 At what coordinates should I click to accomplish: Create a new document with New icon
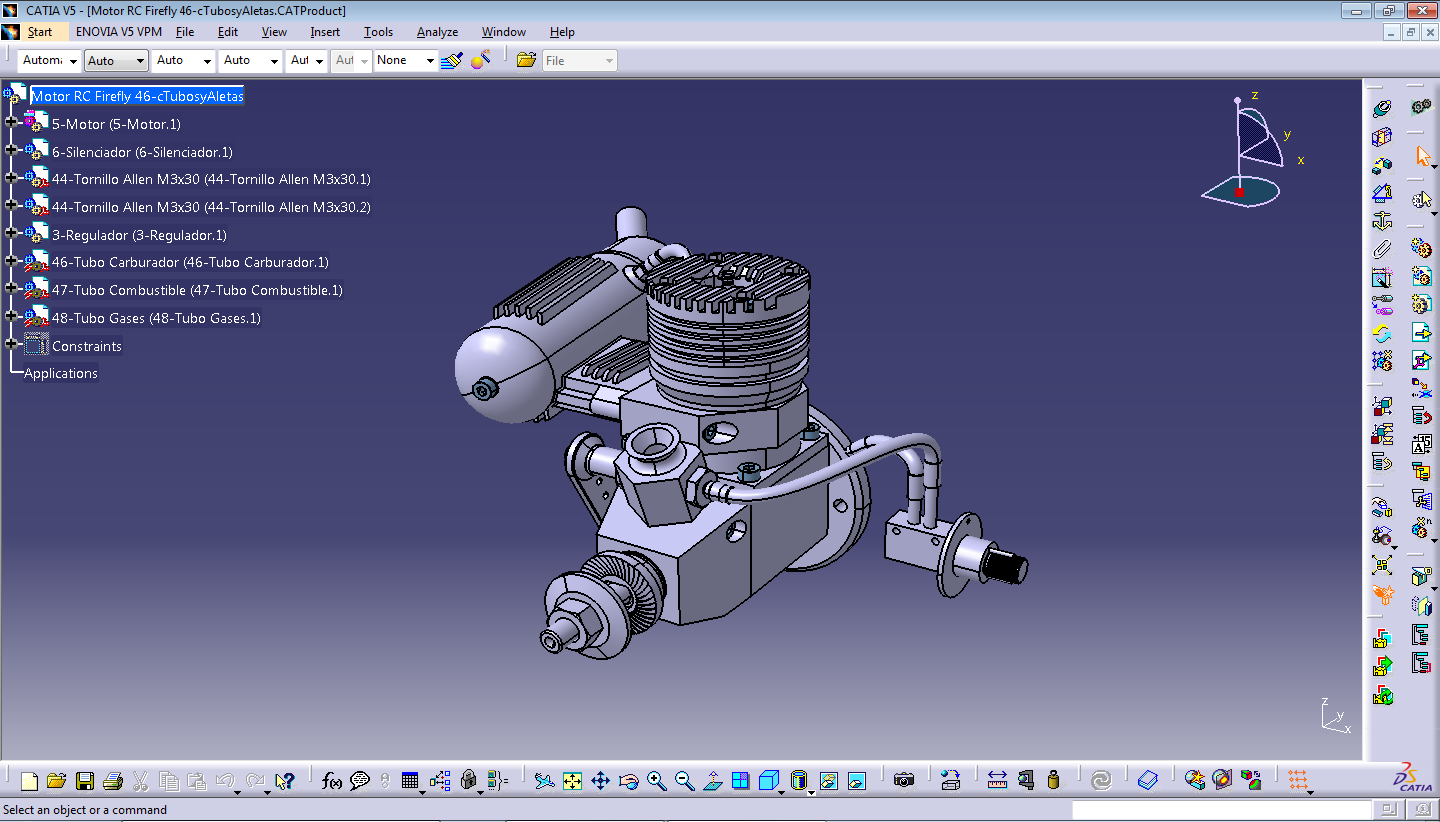coord(29,781)
